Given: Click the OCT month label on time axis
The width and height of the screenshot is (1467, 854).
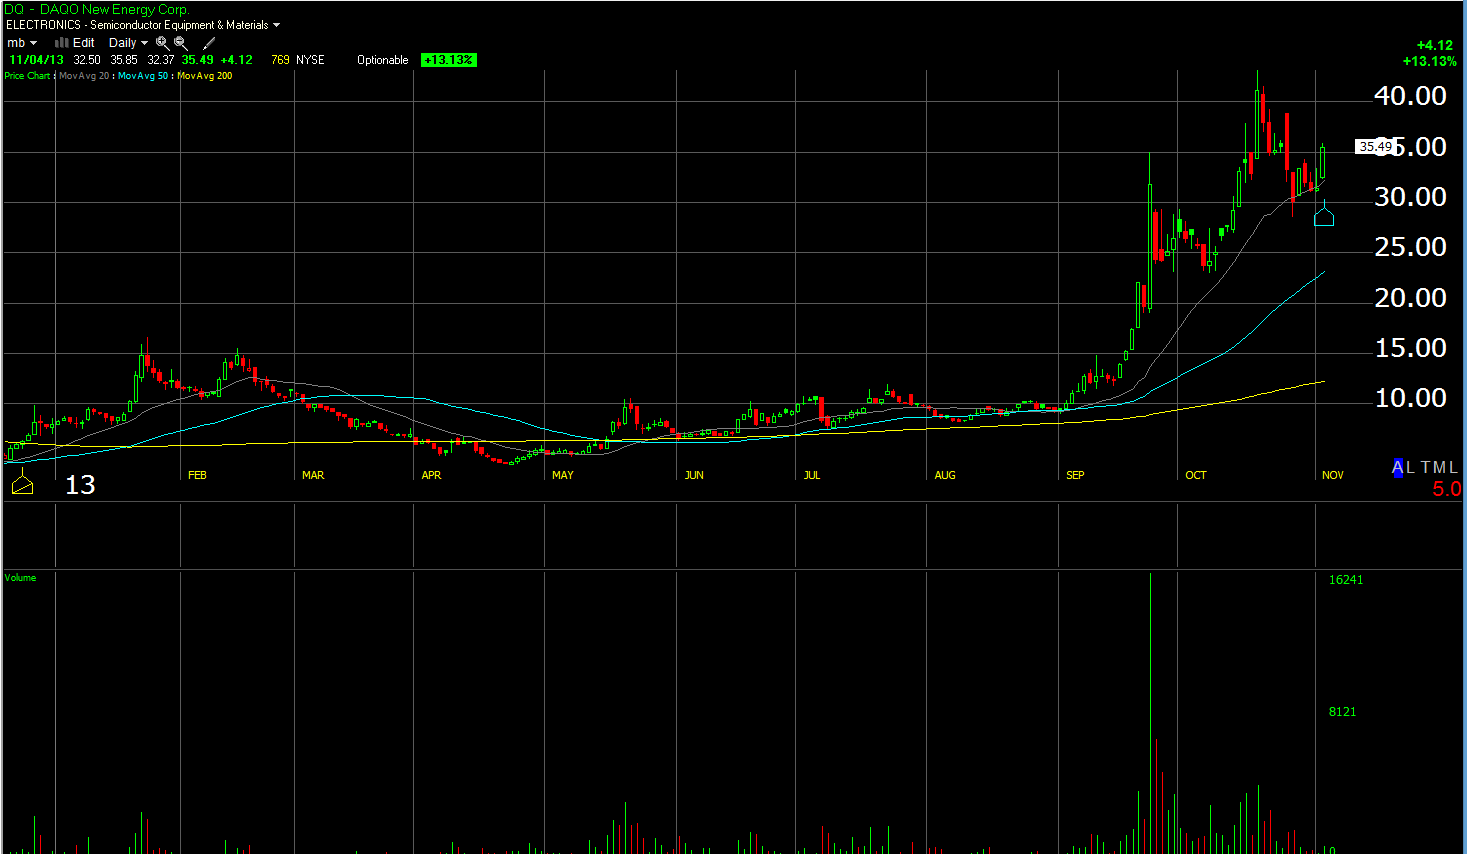Looking at the screenshot, I should [1196, 475].
